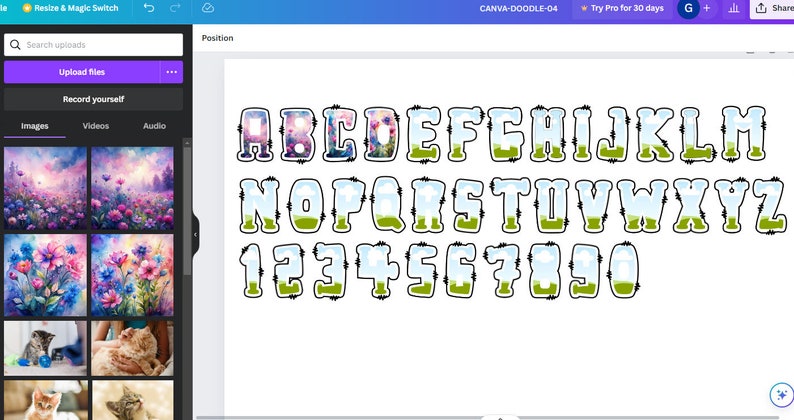Select the orange and white kitten thumbnail
The height and width of the screenshot is (420, 794).
tap(46, 400)
